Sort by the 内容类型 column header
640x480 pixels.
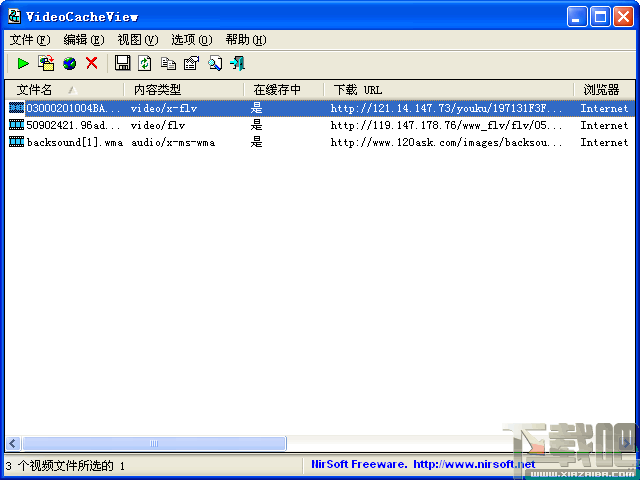coord(183,89)
